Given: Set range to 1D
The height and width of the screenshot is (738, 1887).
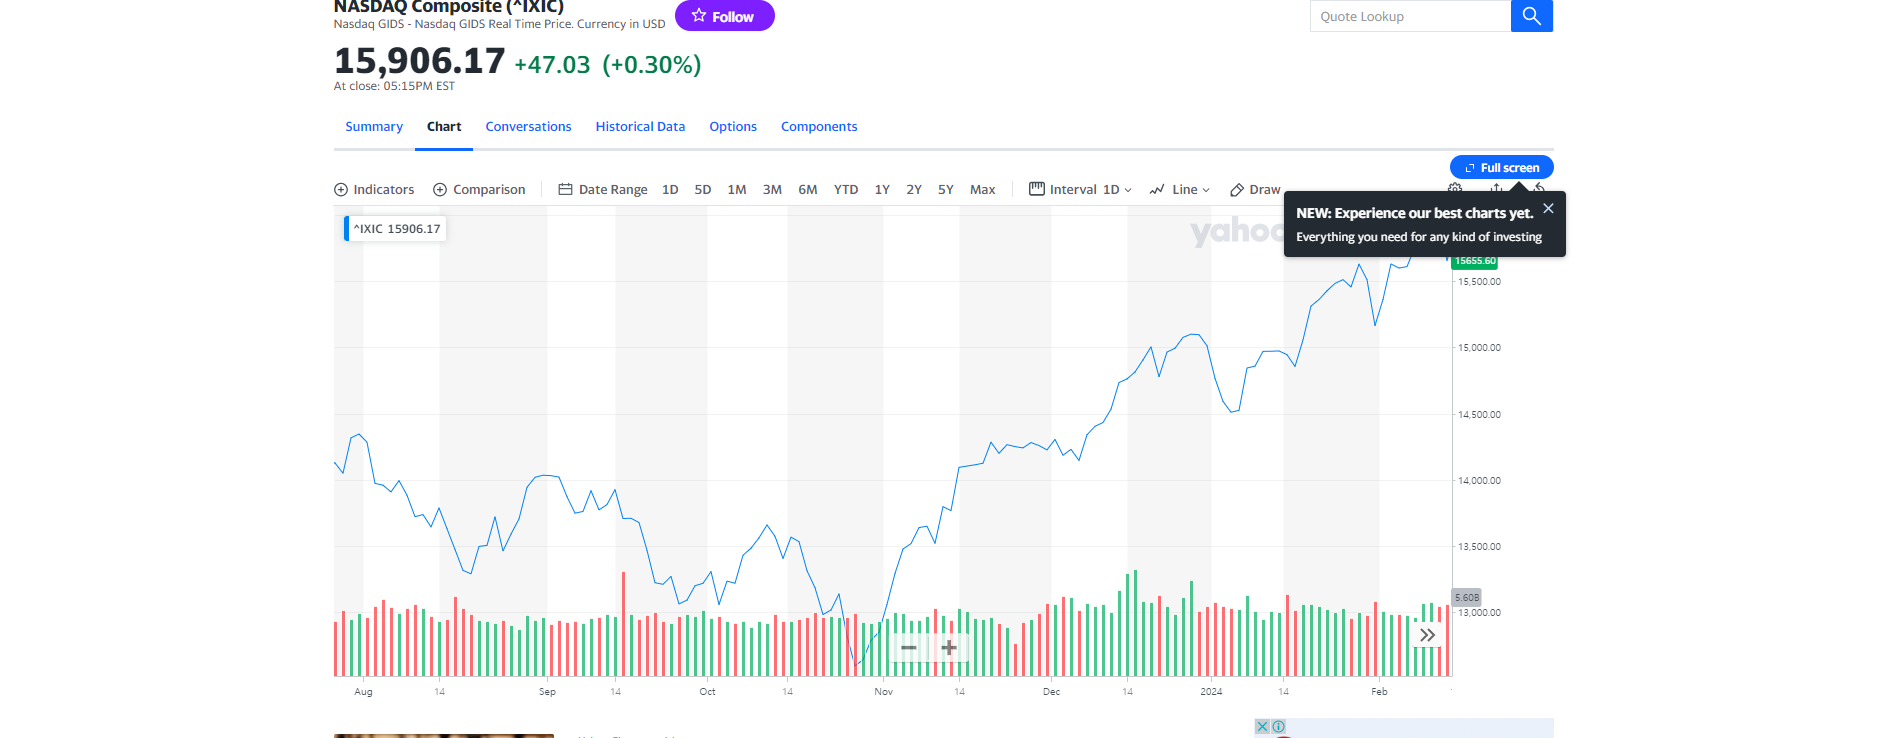Looking at the screenshot, I should 670,190.
